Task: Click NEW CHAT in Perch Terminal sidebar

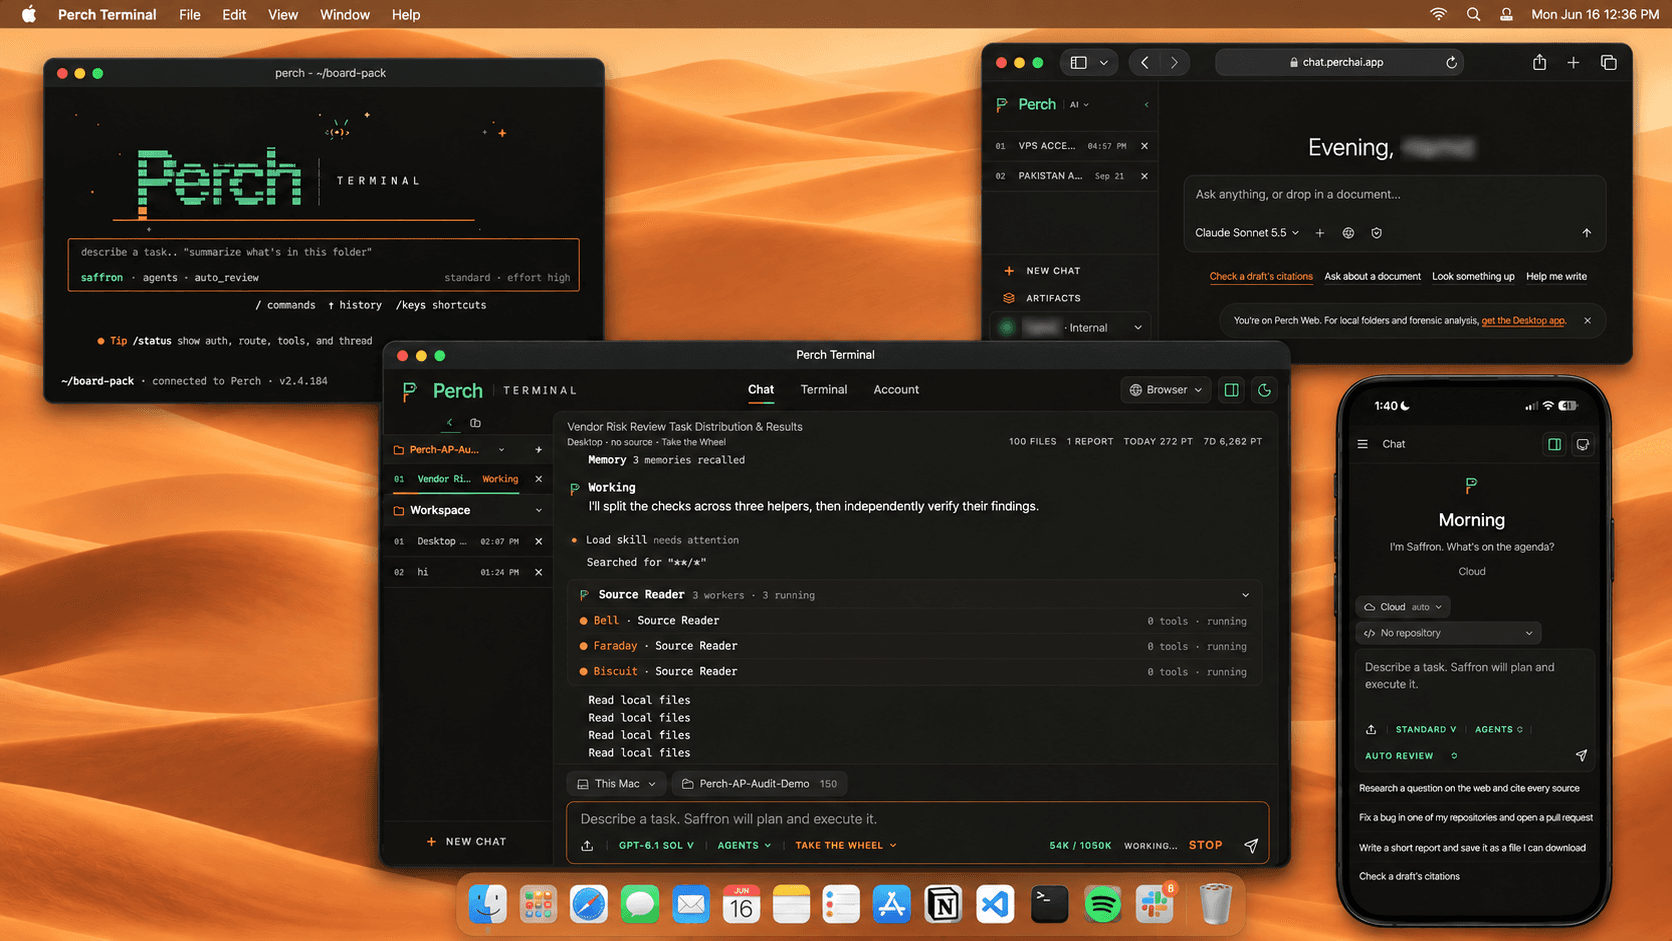Action: click(x=467, y=842)
